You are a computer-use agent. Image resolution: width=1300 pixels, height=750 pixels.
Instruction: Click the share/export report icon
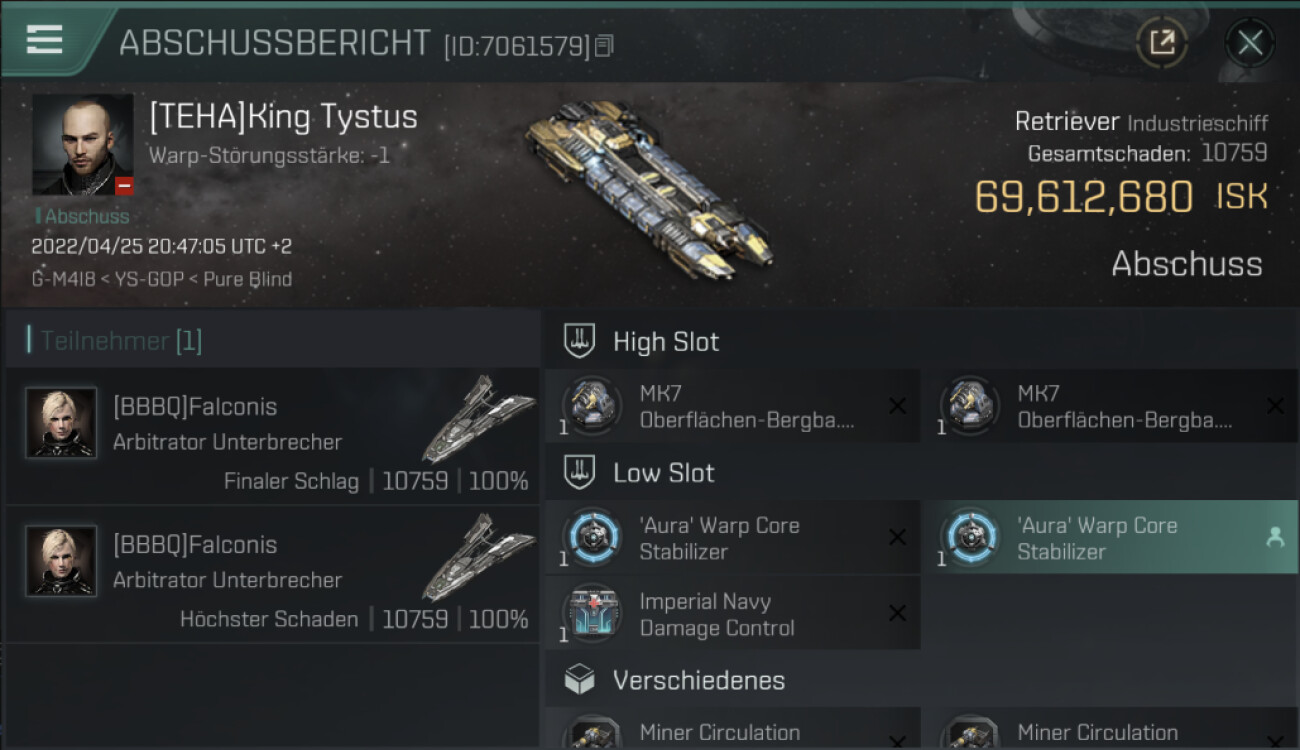click(1161, 42)
